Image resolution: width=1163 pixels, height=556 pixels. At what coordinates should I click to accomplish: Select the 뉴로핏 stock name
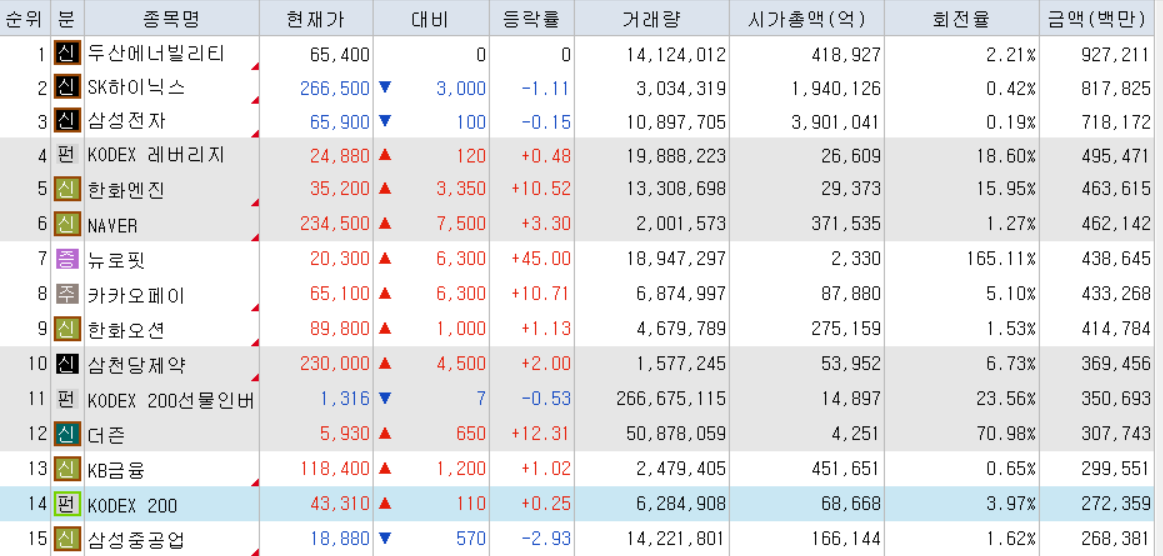(116, 259)
